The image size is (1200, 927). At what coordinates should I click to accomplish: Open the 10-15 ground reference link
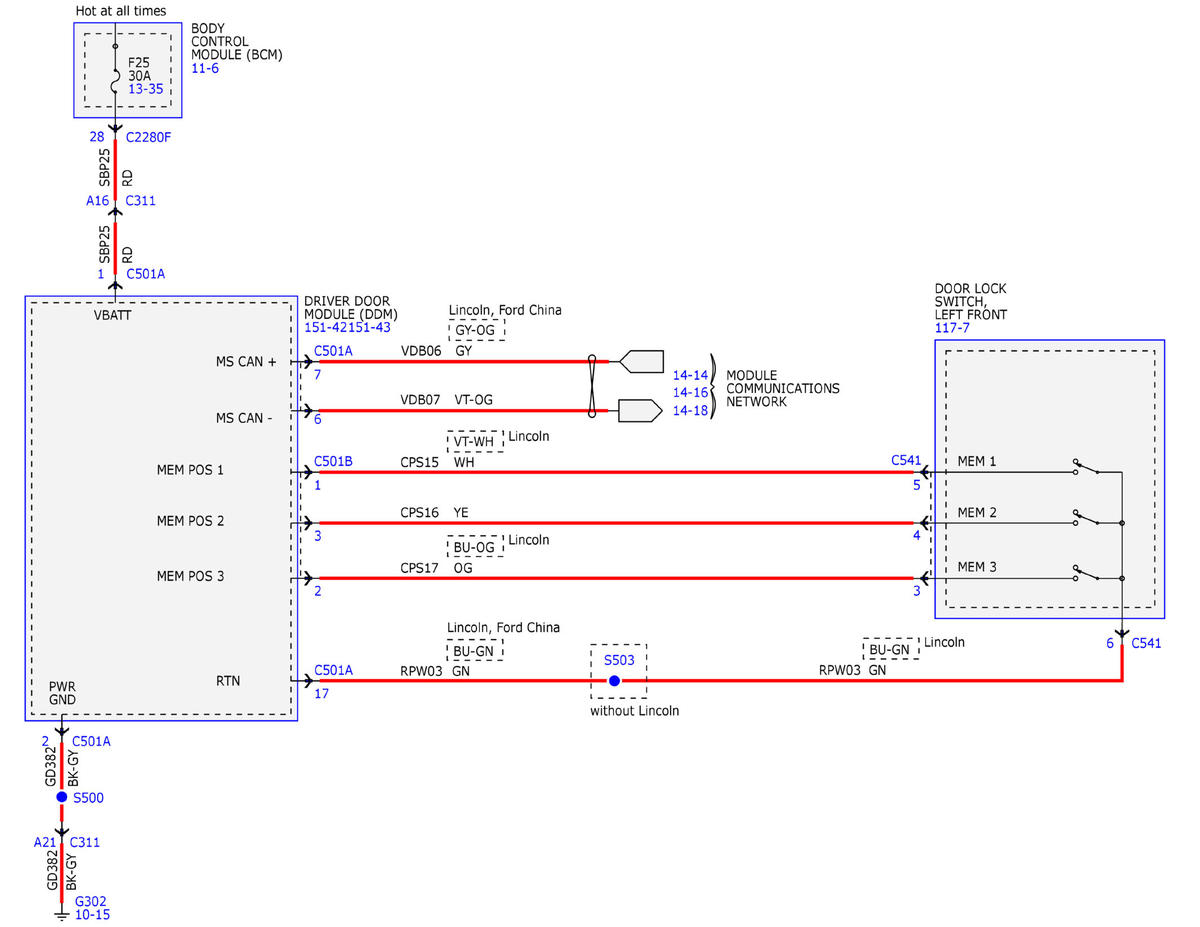point(92,914)
